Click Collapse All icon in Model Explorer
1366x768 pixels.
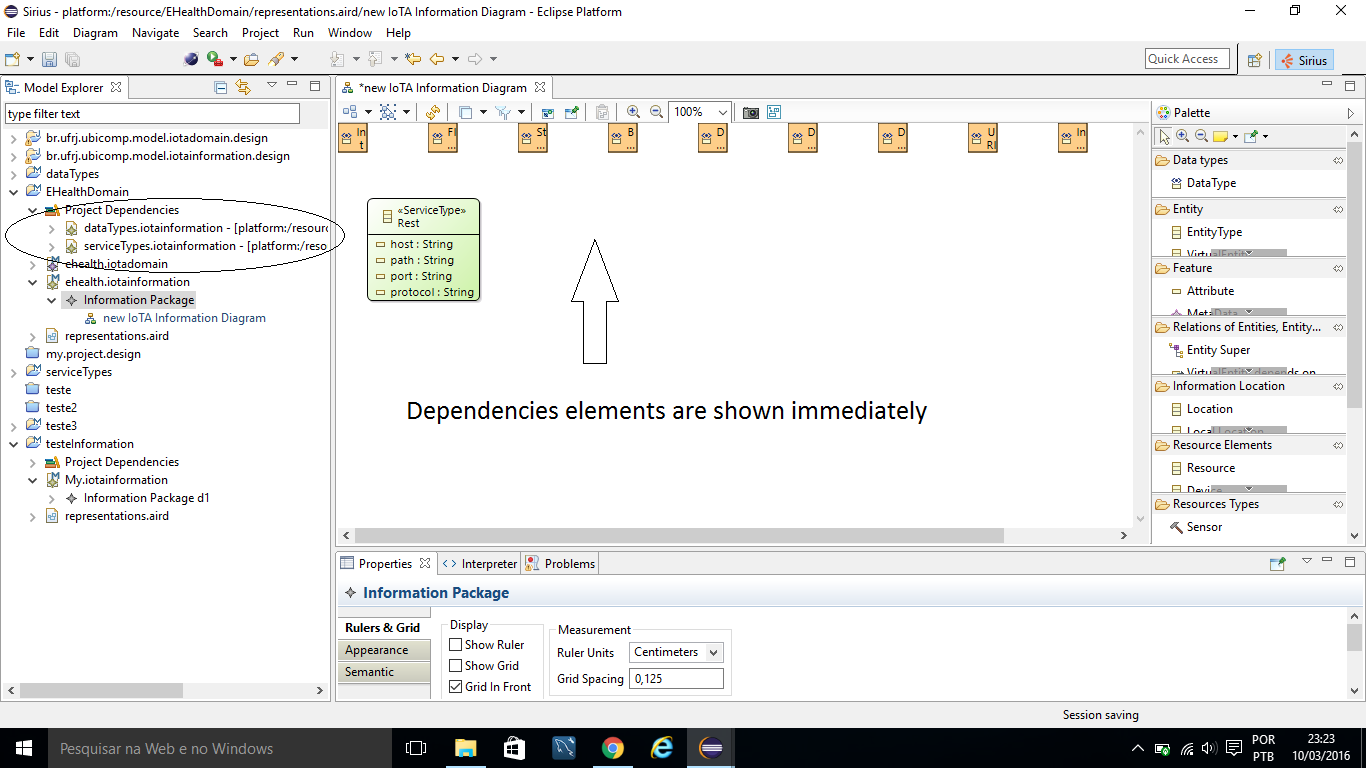[x=221, y=87]
